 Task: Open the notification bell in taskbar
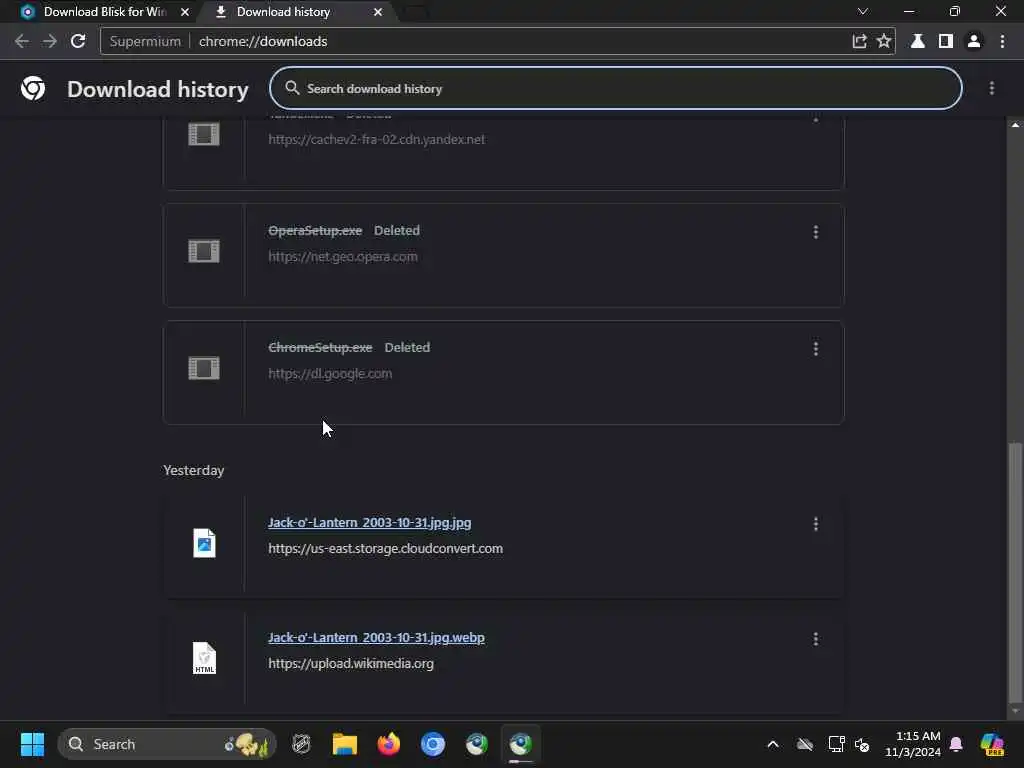pyautogui.click(x=956, y=744)
